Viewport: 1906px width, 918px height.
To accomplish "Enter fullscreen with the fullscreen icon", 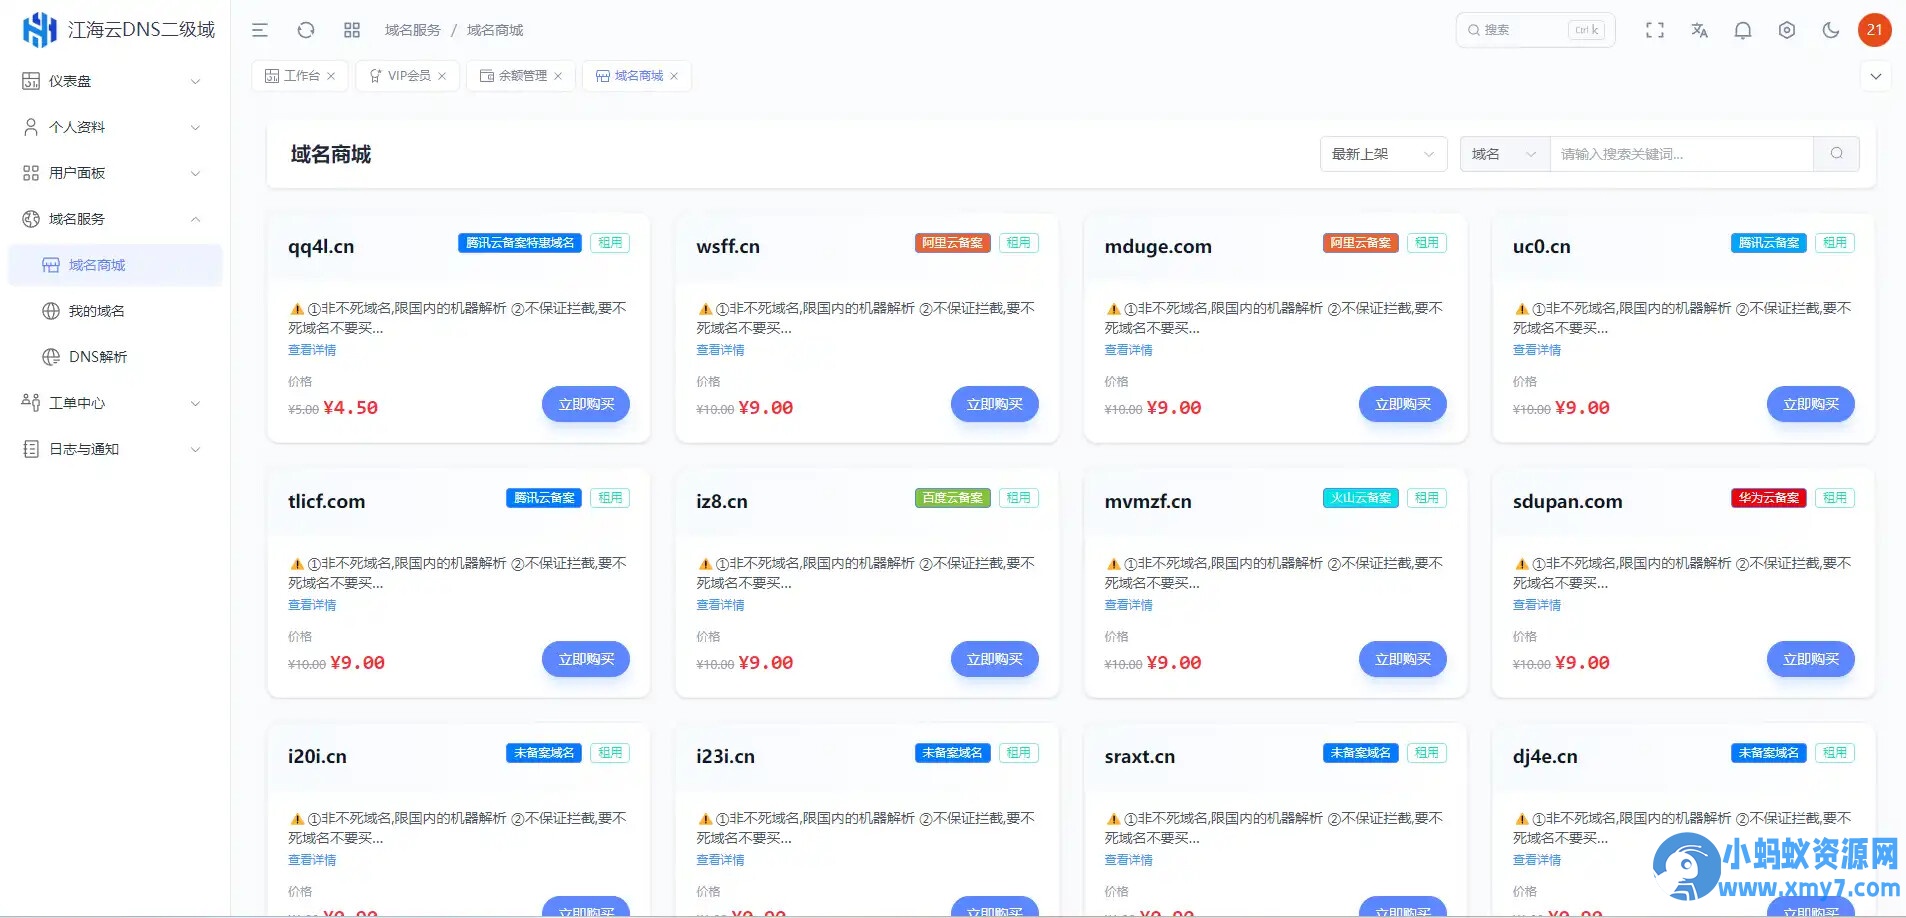I will click(1655, 29).
